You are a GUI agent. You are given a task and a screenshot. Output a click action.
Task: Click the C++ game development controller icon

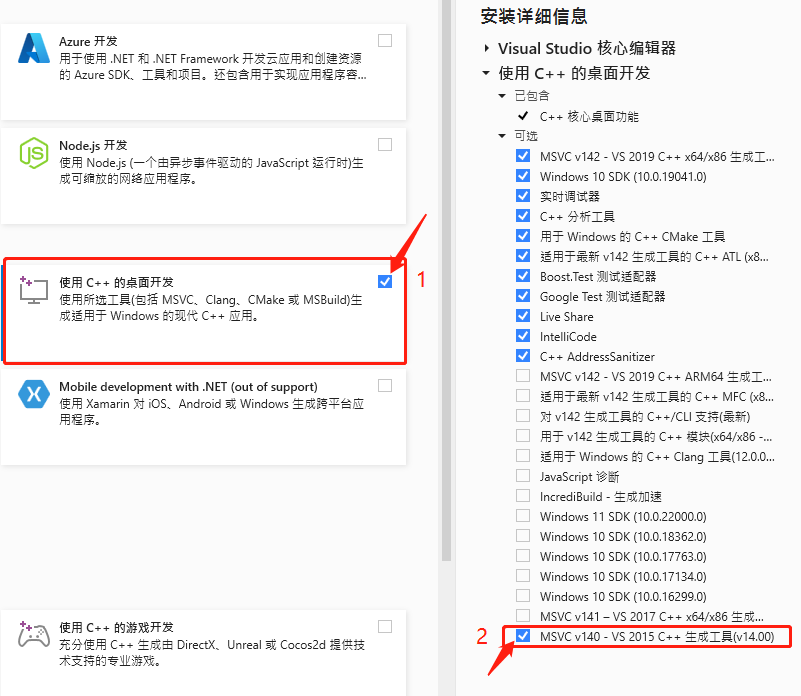pos(34,635)
